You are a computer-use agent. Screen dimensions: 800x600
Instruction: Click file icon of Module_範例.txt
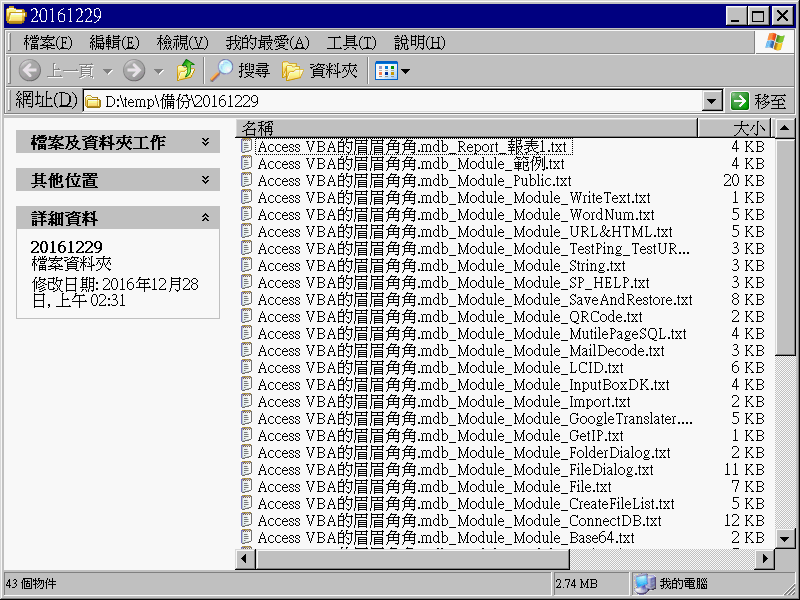pyautogui.click(x=246, y=164)
